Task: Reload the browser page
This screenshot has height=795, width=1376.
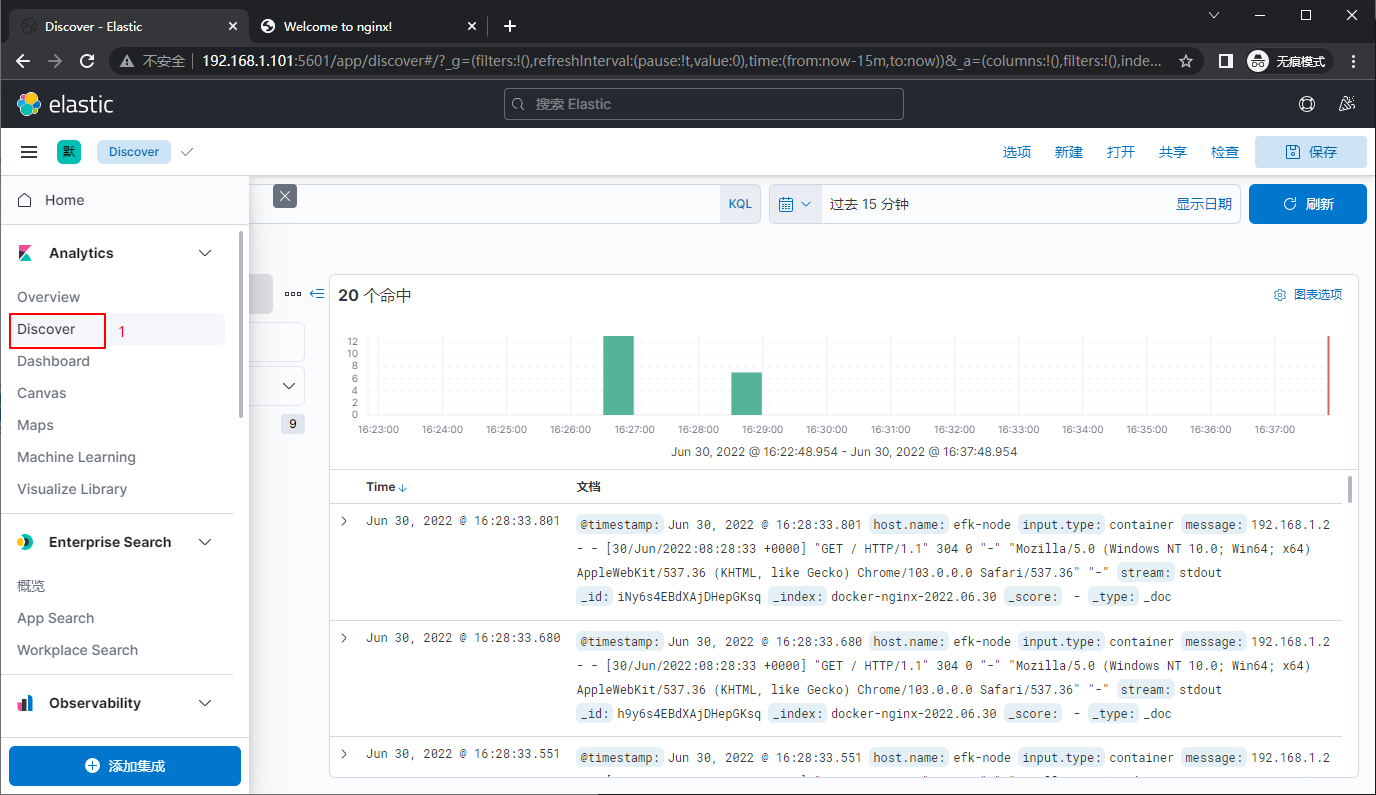Action: (87, 61)
